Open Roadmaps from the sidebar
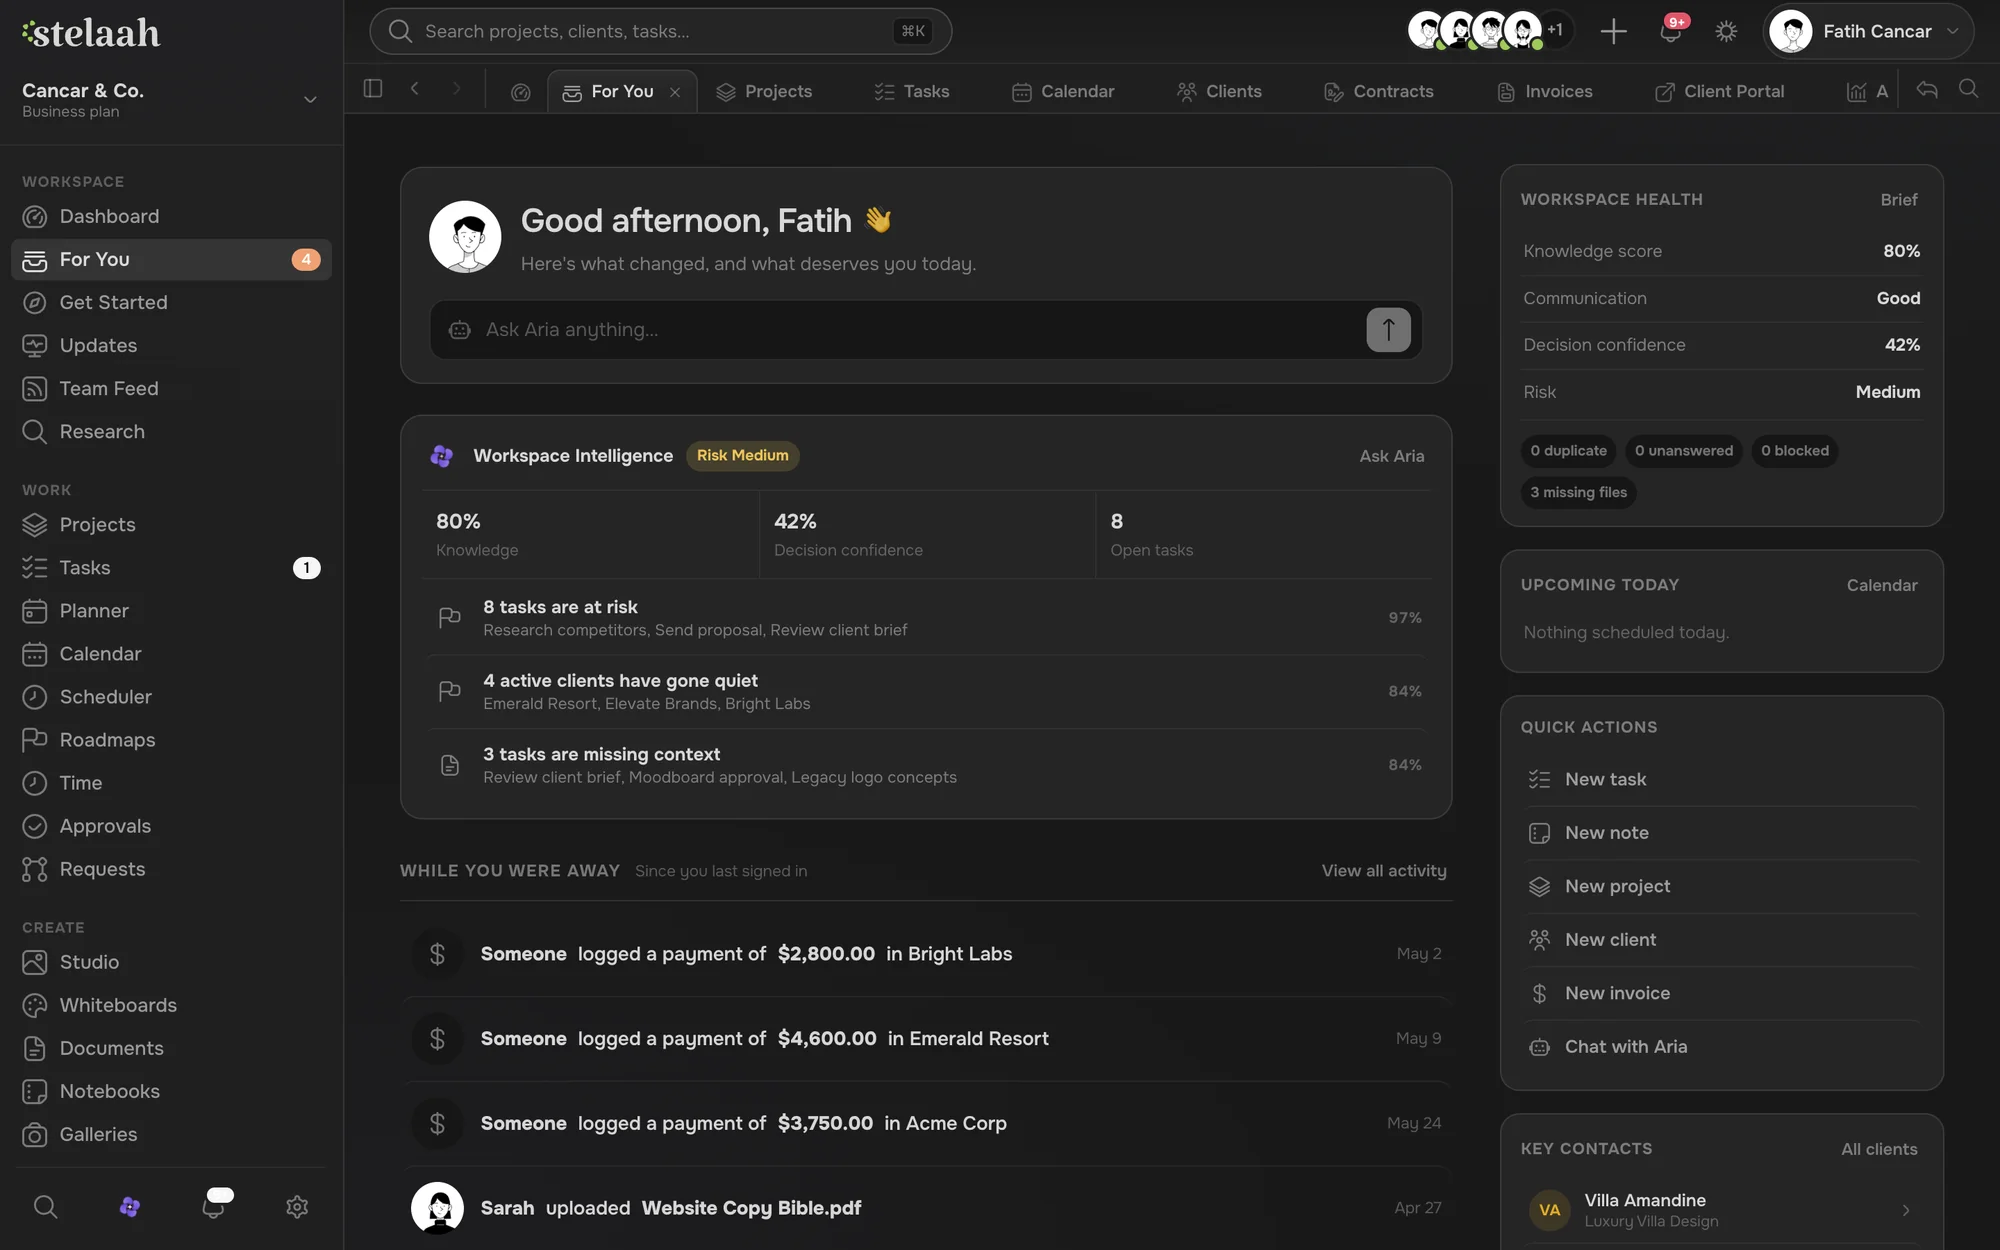 [x=171, y=739]
